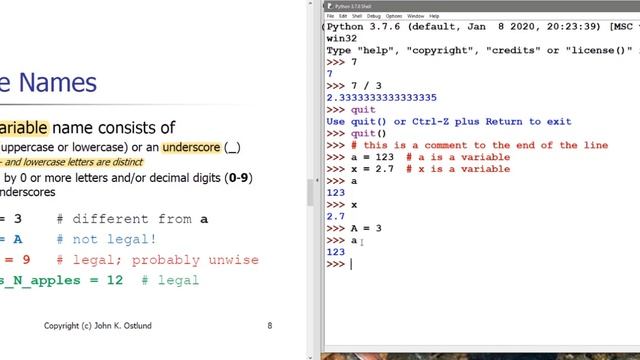This screenshot has height=360, width=640.
Task: Open the Options menu
Action: click(x=394, y=16)
